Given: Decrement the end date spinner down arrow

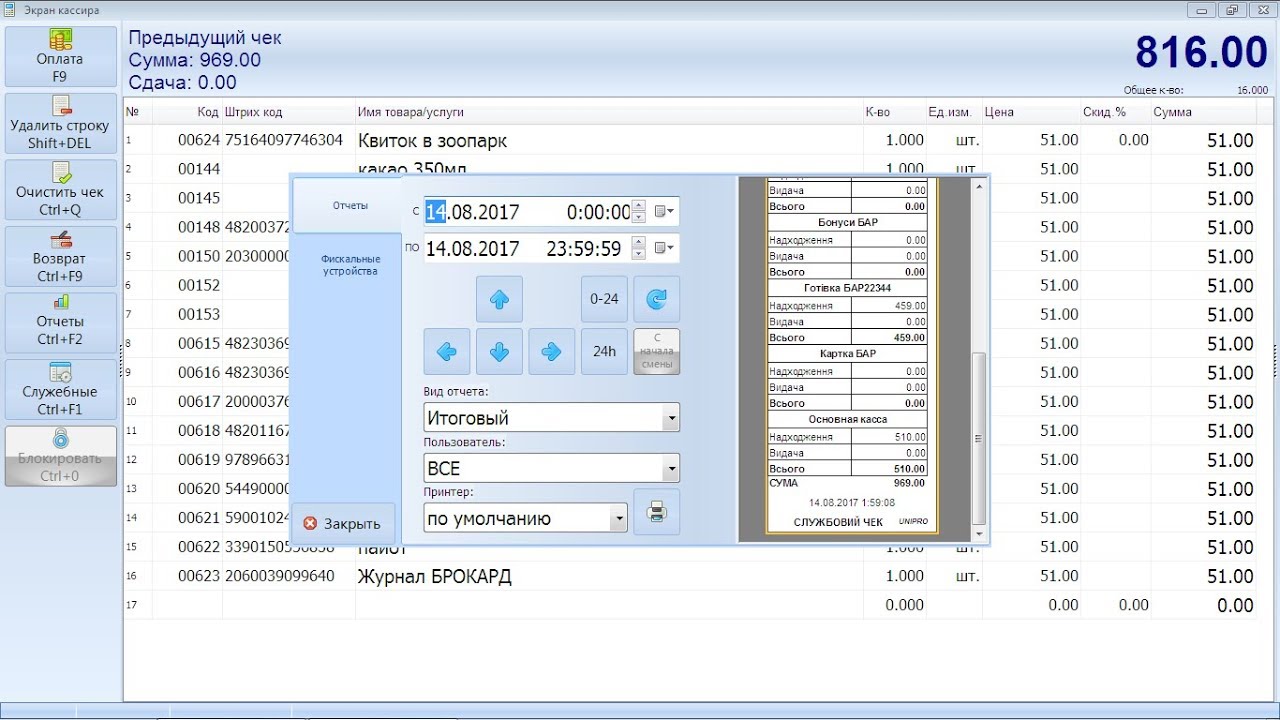Looking at the screenshot, I should (x=640, y=254).
